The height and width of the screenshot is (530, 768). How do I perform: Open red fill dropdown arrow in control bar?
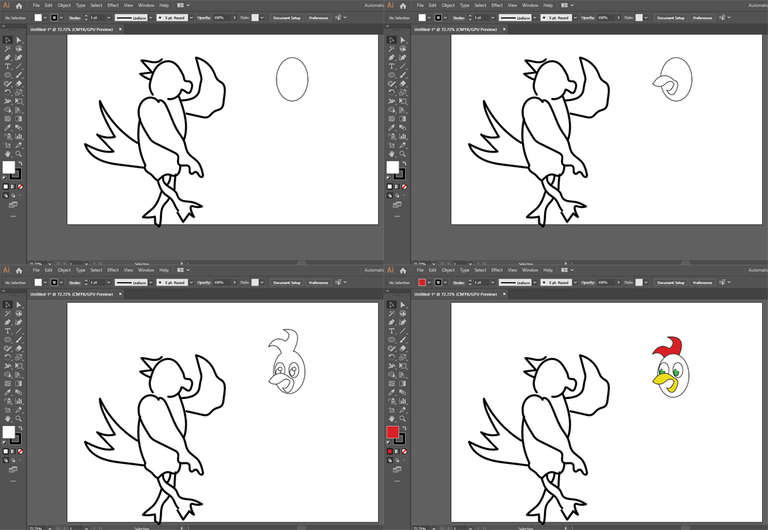coord(429,283)
